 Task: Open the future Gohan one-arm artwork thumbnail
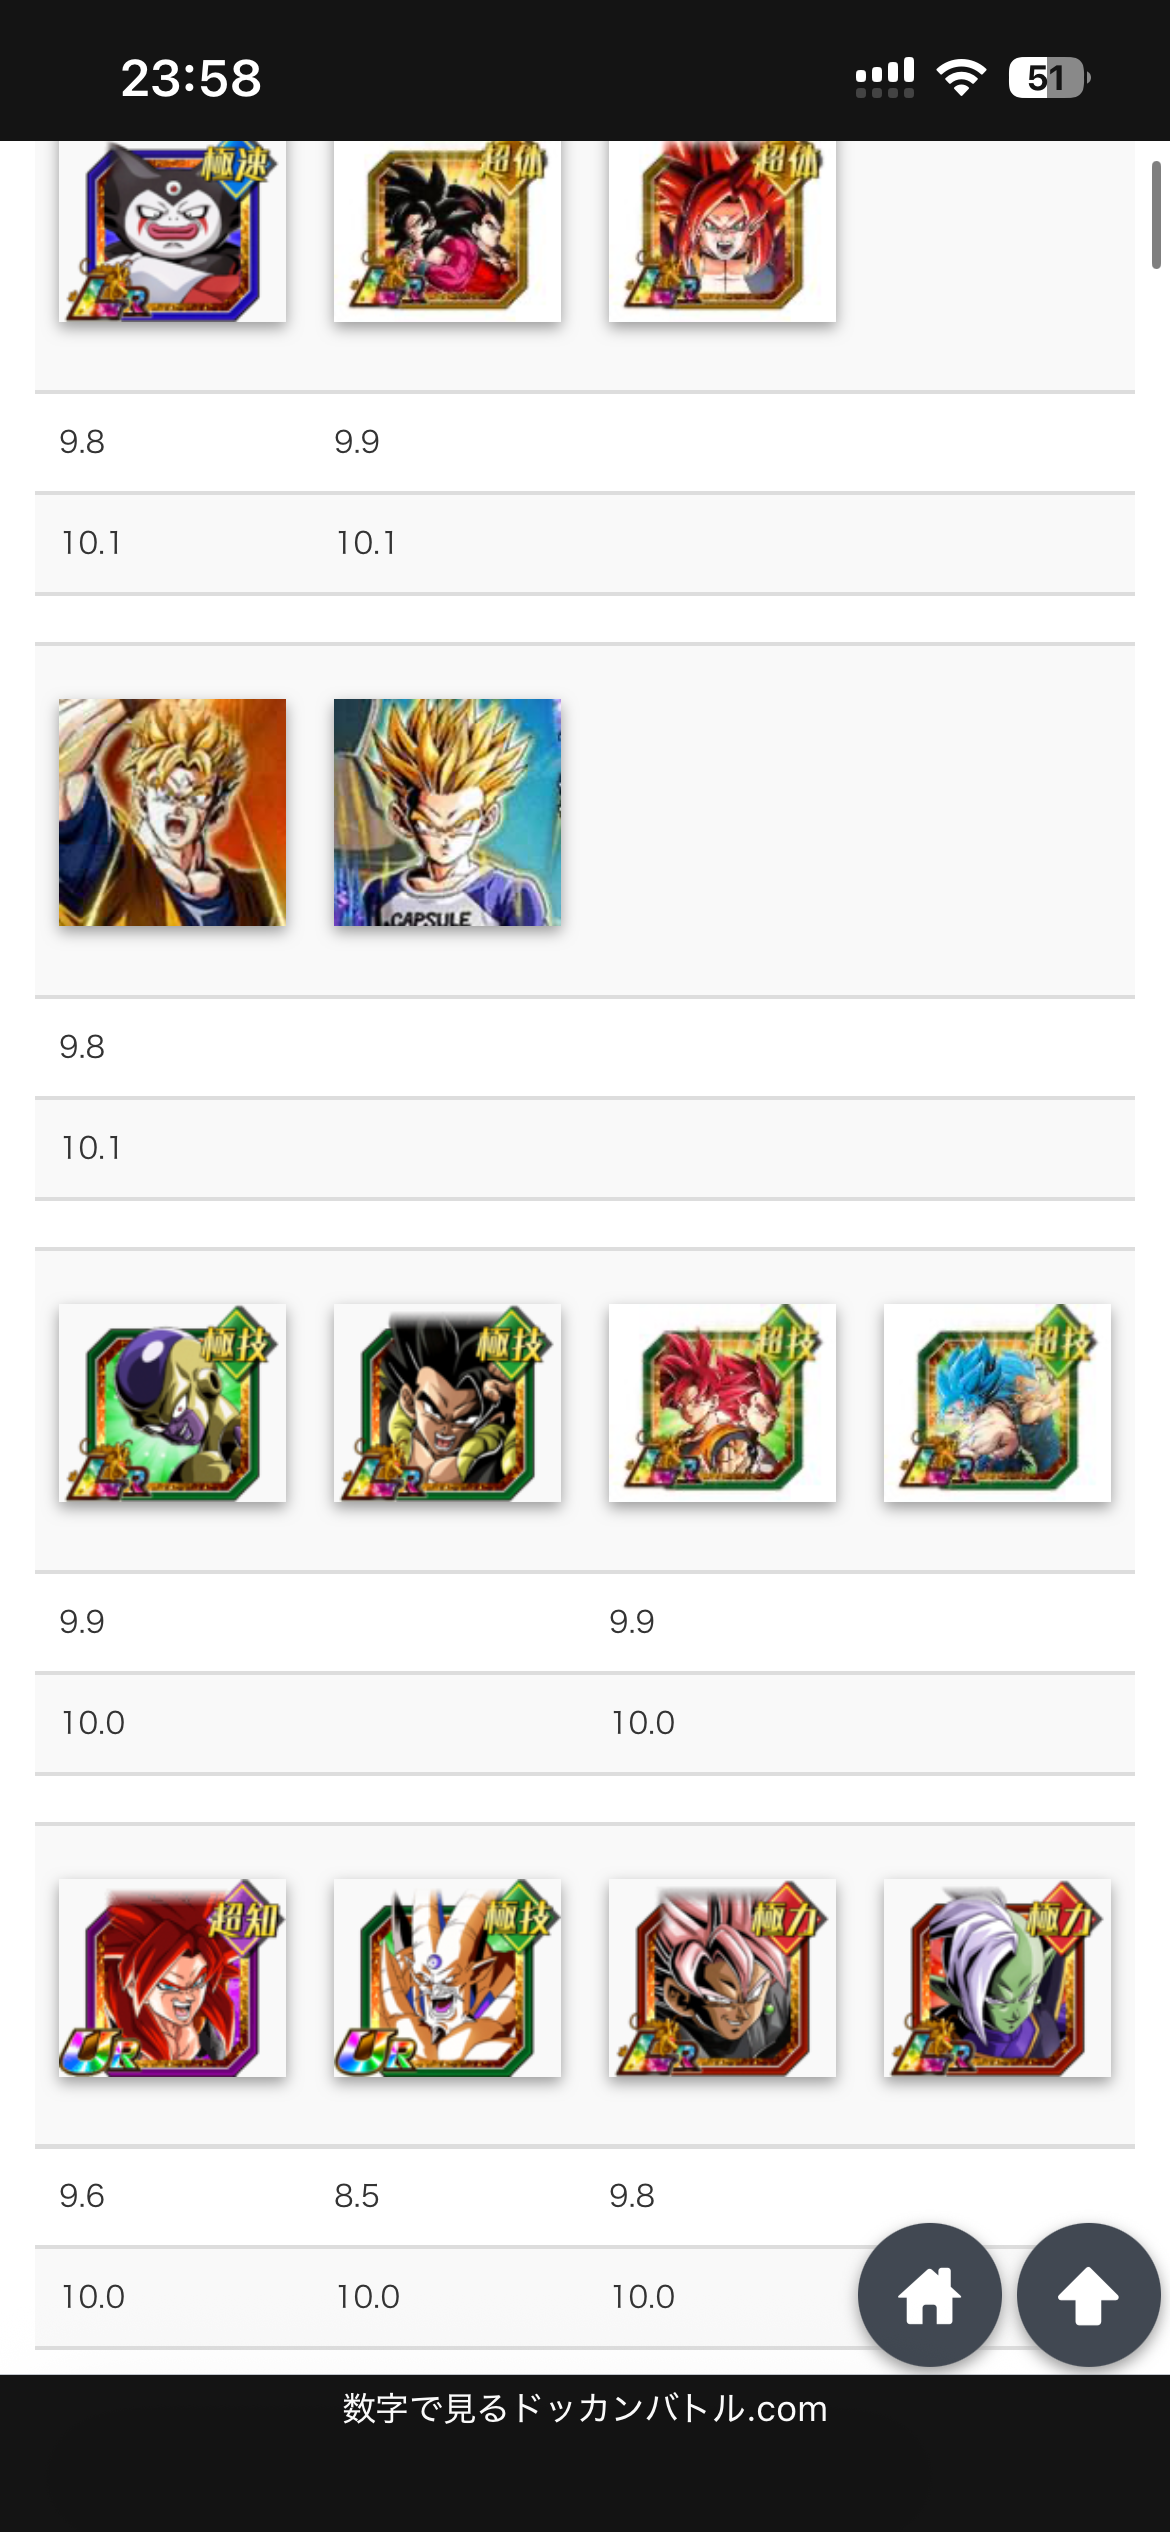point(172,812)
